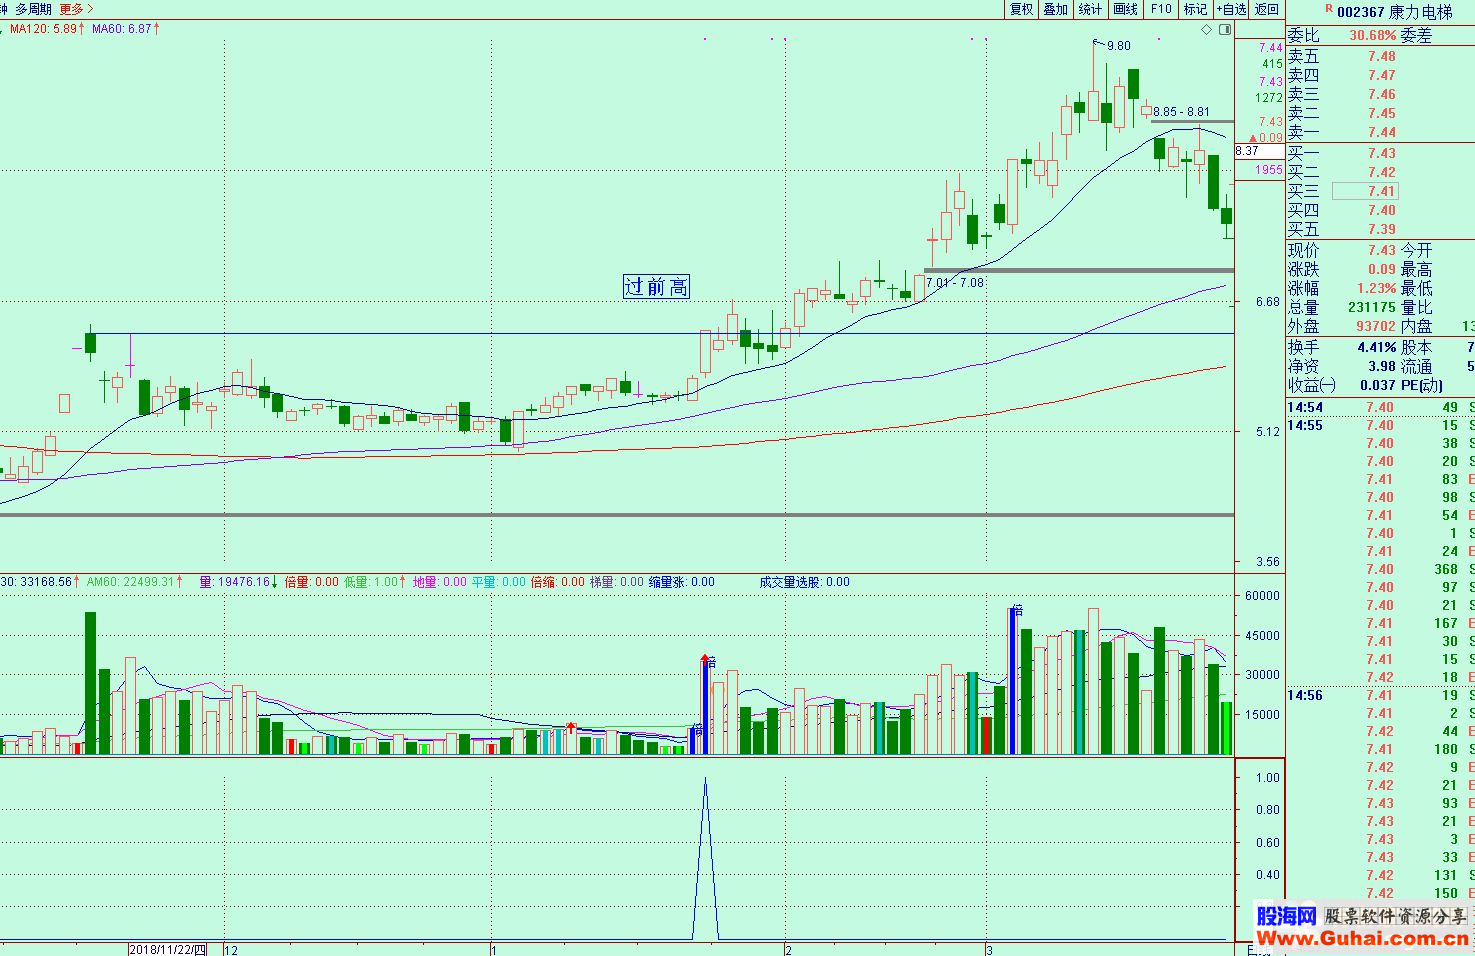Click the MA60: 6.87 indicator label
The width and height of the screenshot is (1475, 956).
(x=126, y=29)
